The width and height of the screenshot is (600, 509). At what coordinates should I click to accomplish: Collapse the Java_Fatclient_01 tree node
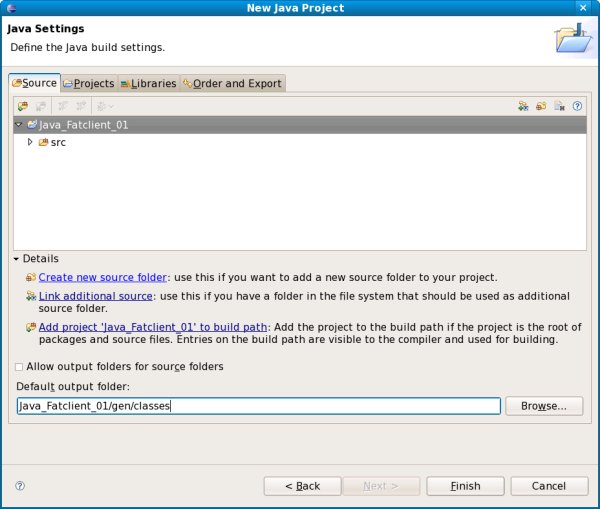coord(19,125)
